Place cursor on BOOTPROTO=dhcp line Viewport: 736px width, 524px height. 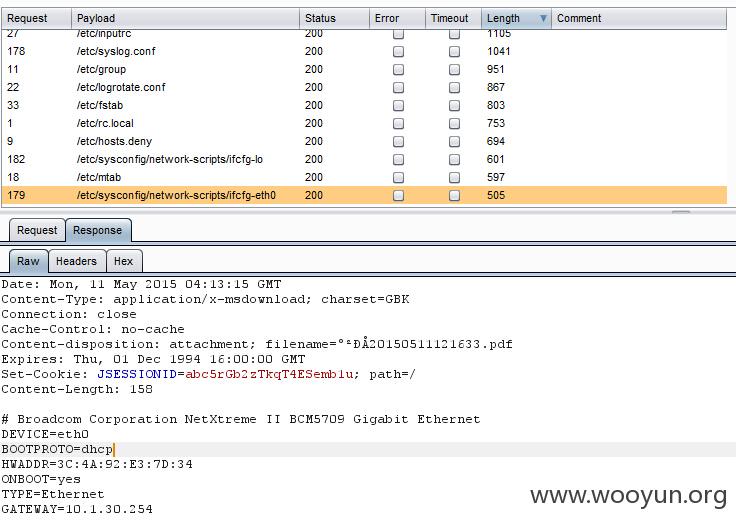click(x=57, y=449)
